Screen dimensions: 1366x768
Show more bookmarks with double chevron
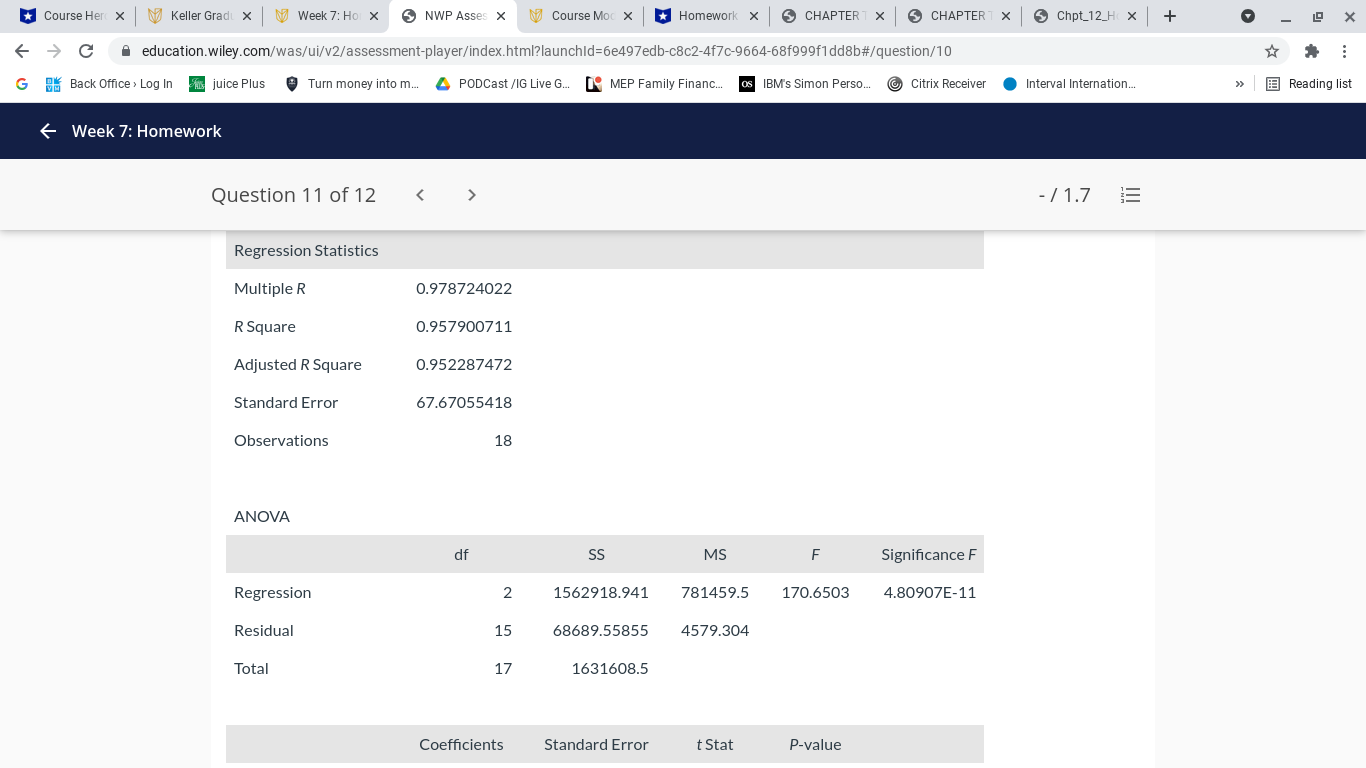(x=1240, y=84)
